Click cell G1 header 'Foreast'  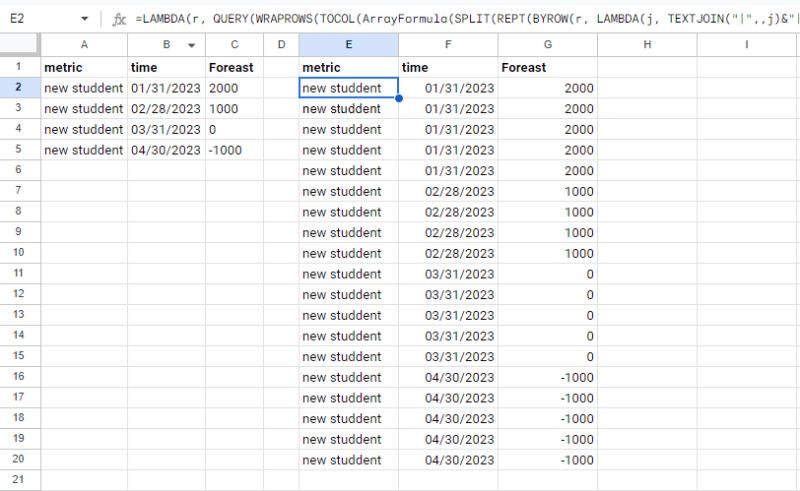[x=547, y=67]
